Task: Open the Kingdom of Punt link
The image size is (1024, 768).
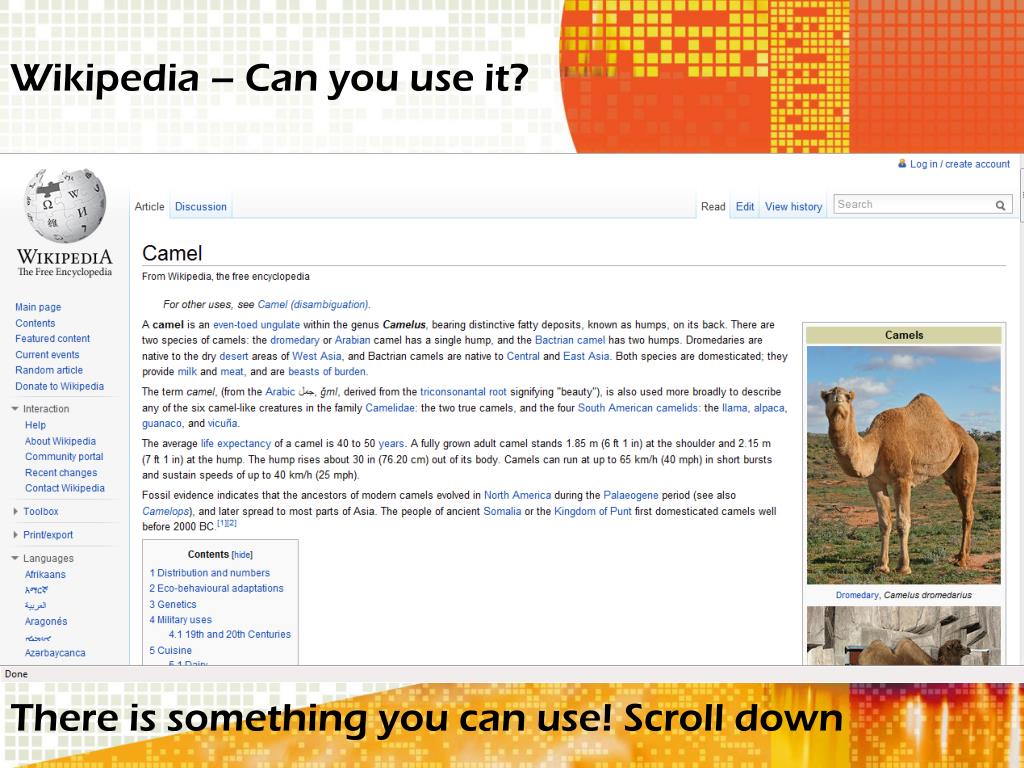Action: [x=592, y=511]
